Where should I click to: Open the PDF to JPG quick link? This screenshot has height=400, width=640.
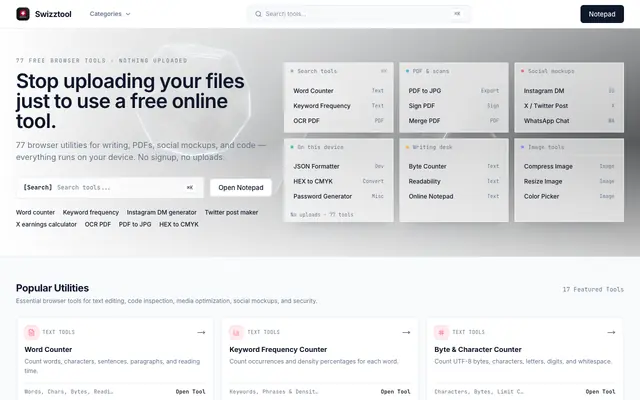(x=135, y=224)
